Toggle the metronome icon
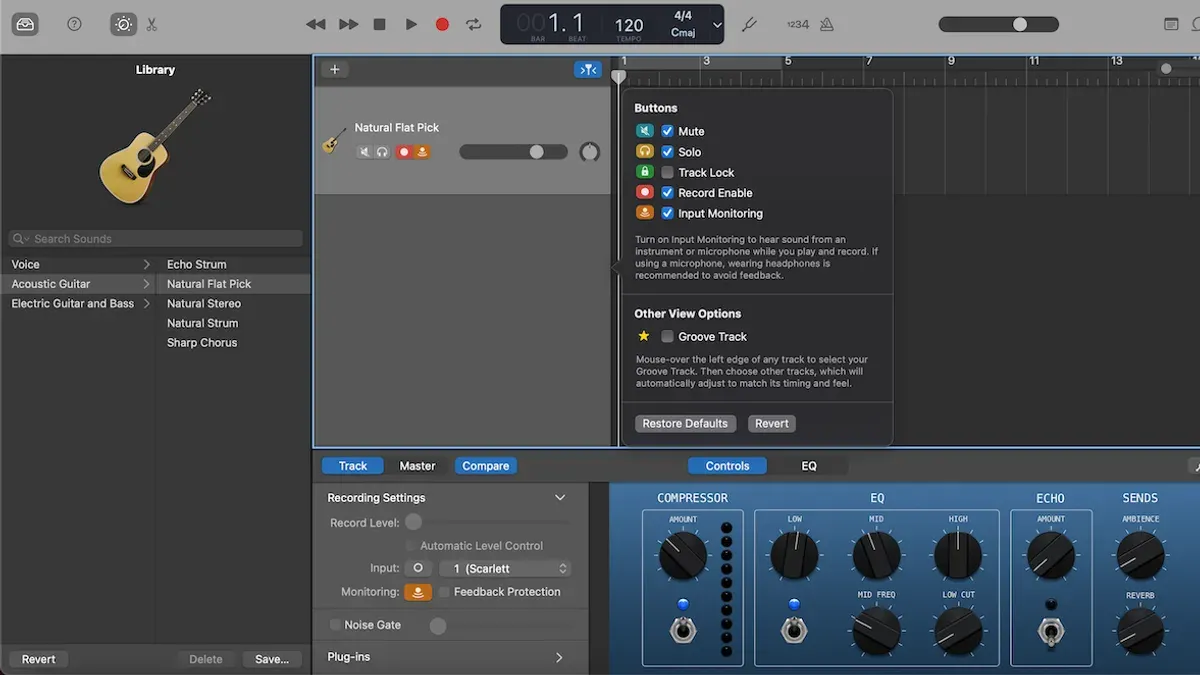1200x675 pixels. pyautogui.click(x=827, y=24)
